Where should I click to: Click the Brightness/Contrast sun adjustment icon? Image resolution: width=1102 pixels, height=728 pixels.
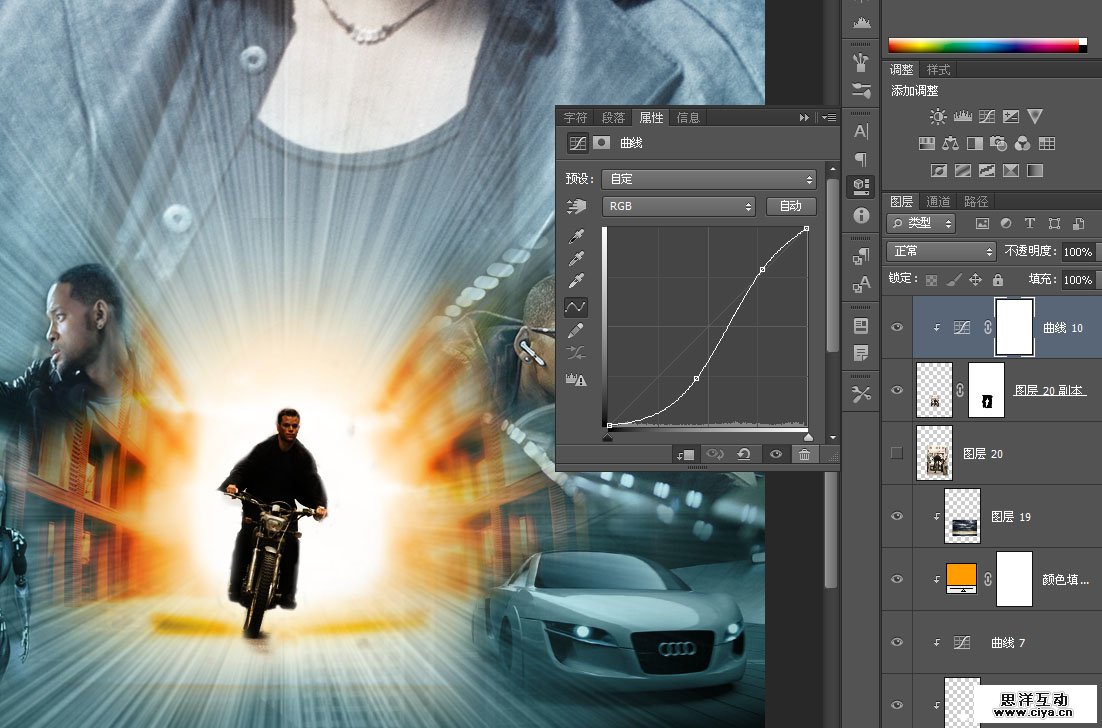[x=938, y=117]
